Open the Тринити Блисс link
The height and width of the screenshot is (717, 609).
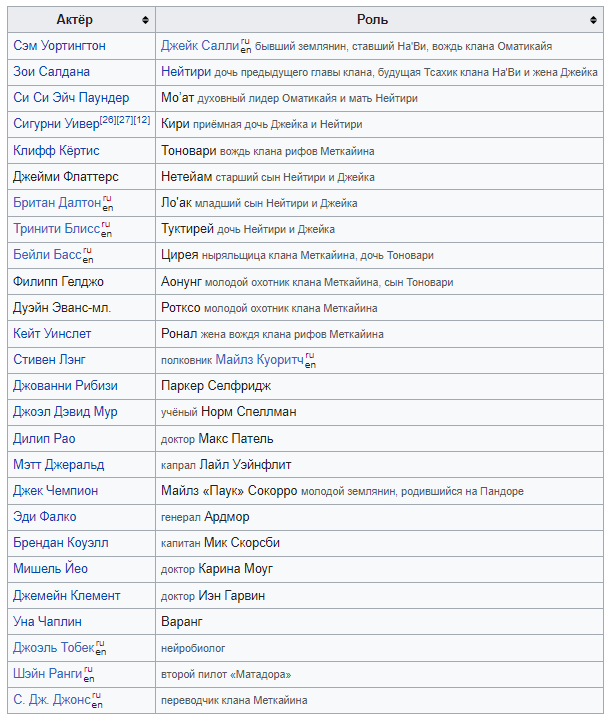57,229
